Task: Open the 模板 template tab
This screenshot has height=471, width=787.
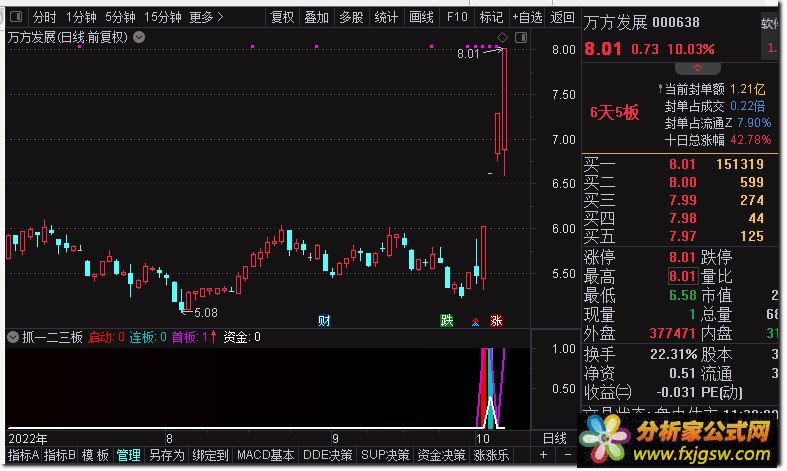Action: click(x=95, y=455)
